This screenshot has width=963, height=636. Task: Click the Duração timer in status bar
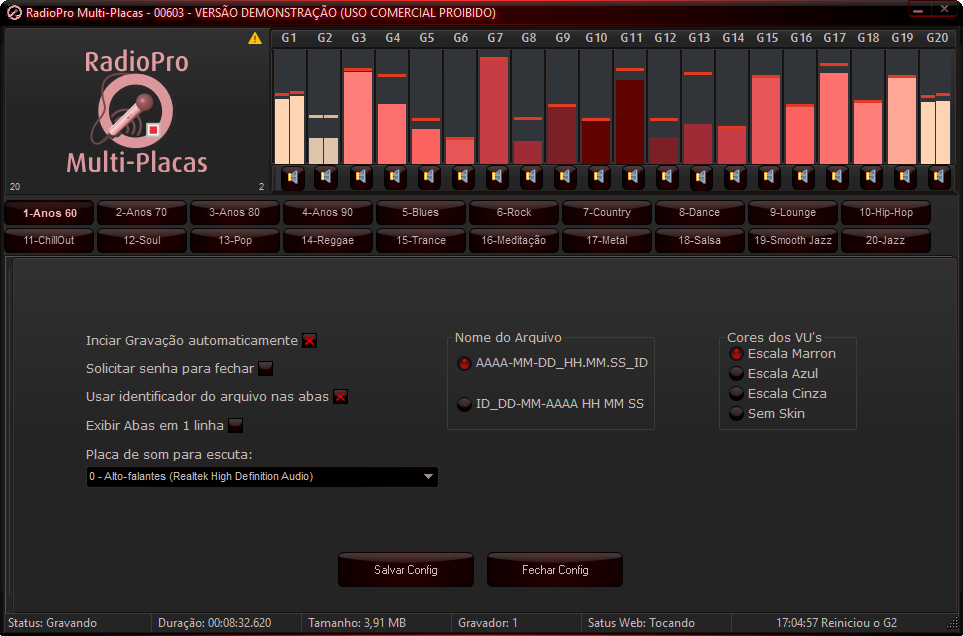[x=214, y=623]
